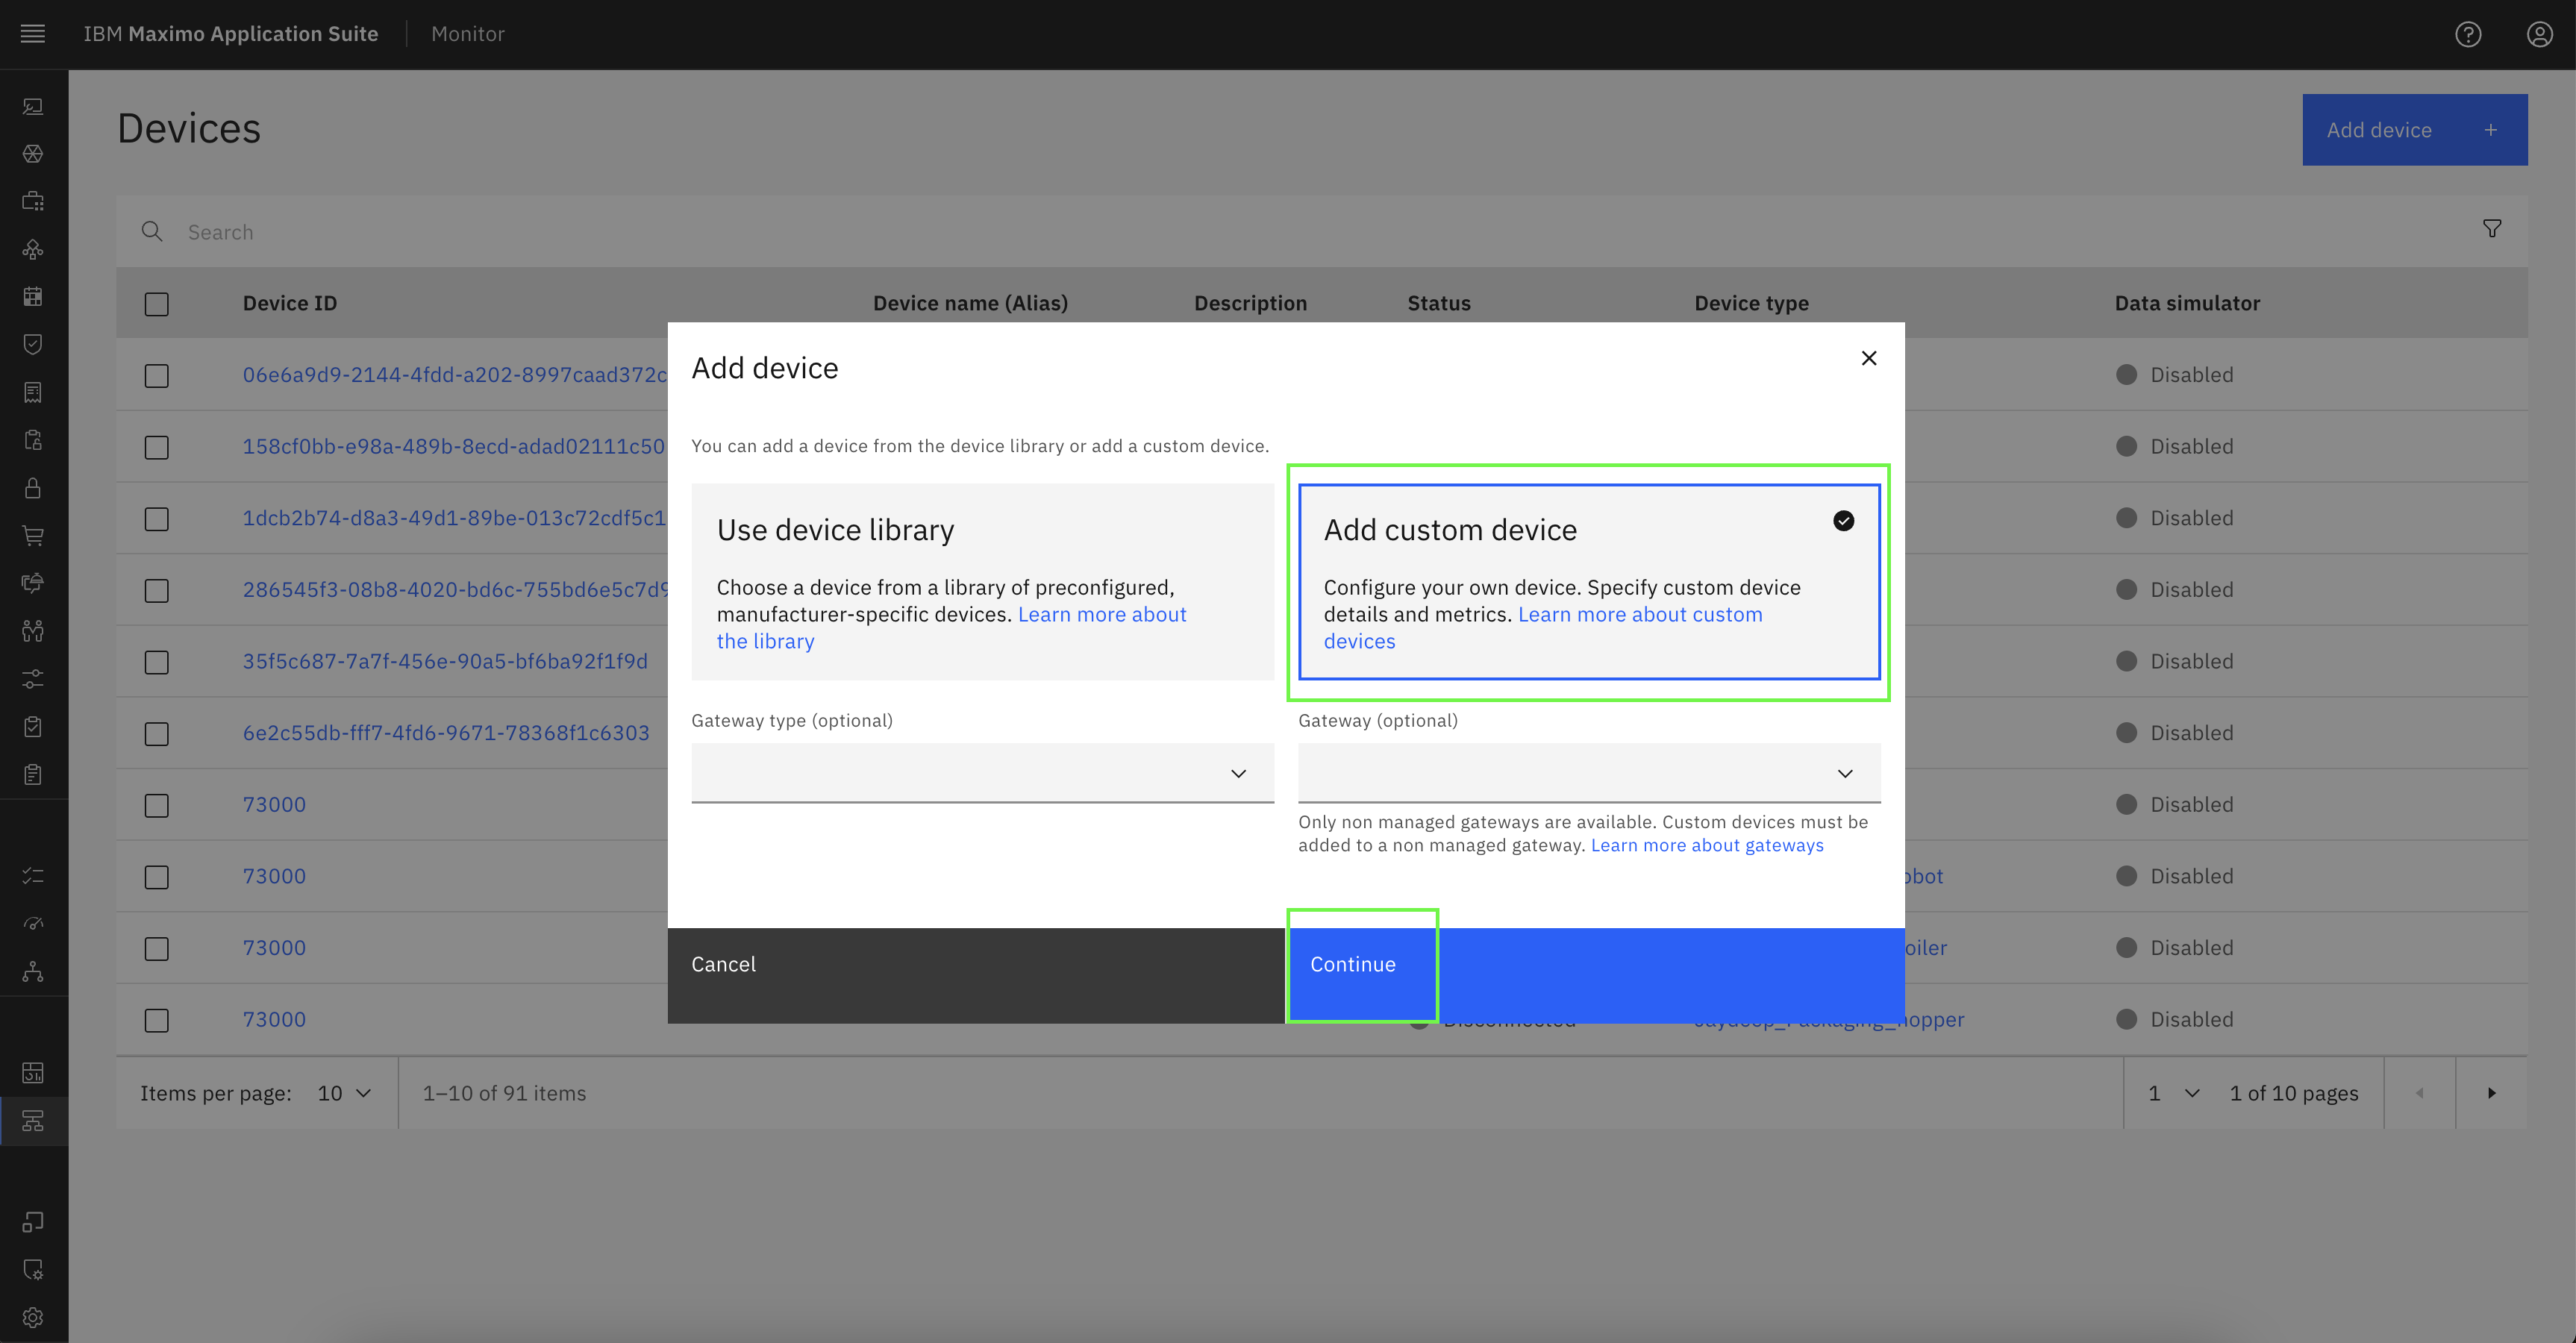Click the Add device button
This screenshot has width=2576, height=1343.
click(2414, 130)
